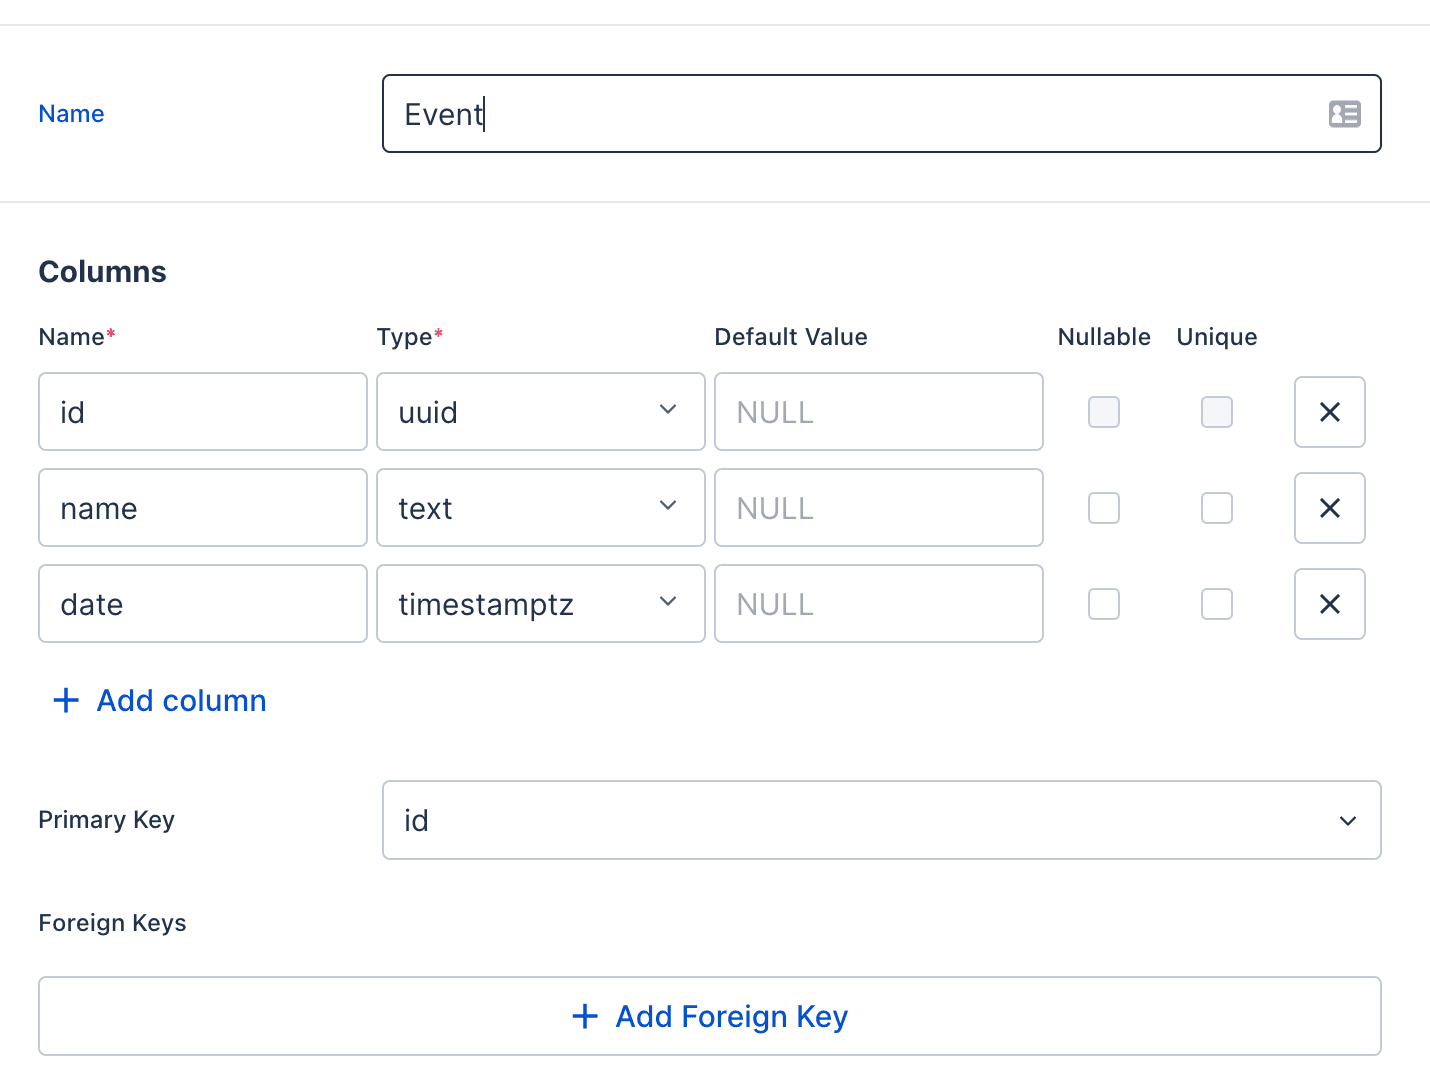
Task: Enable Nullable for the id column
Action: 1103,412
